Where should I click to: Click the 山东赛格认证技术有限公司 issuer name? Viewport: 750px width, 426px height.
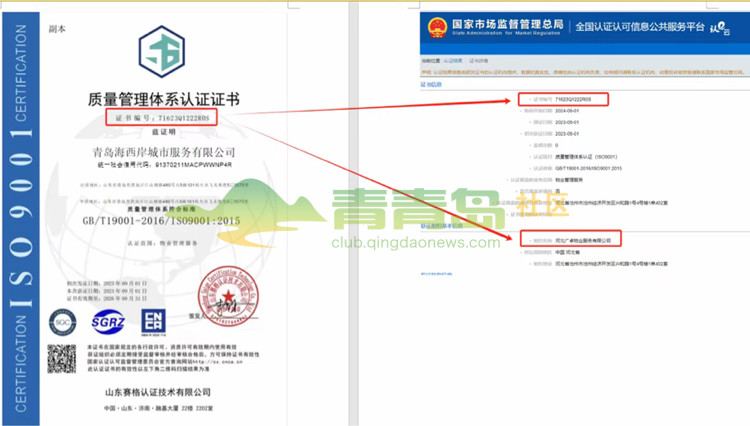[158, 393]
